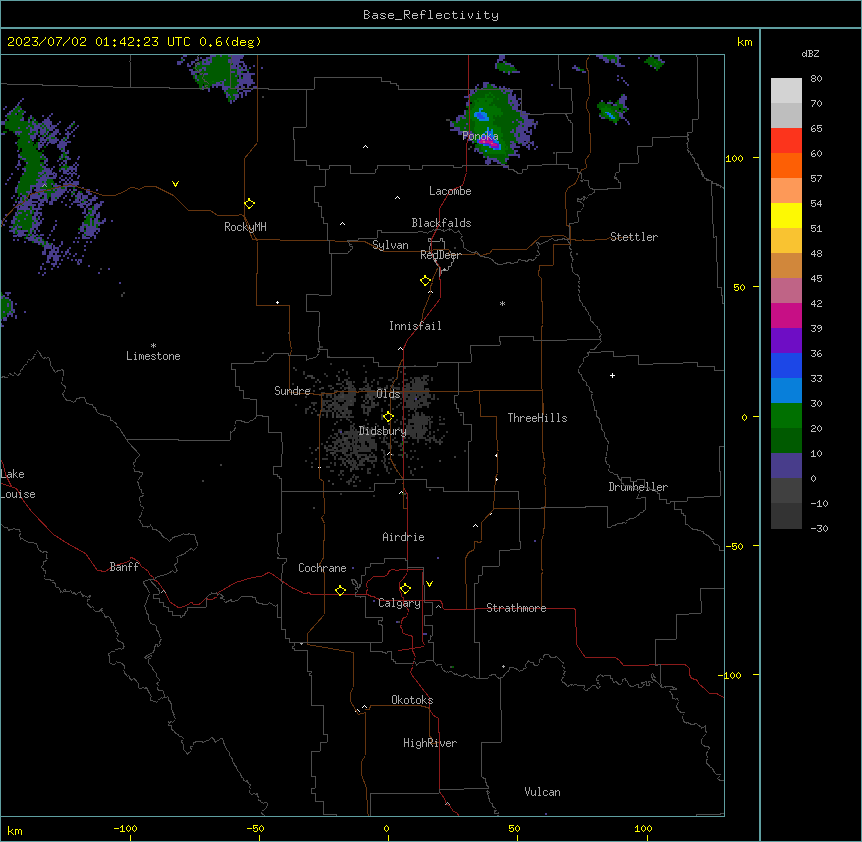Viewport: 862px width, 842px height.
Task: Click the Calgary label
Action: pos(399,603)
